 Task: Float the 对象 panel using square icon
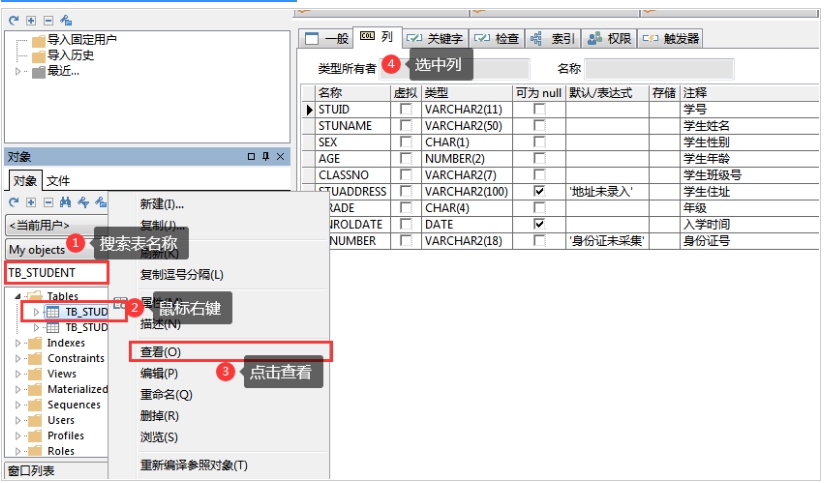(251, 157)
